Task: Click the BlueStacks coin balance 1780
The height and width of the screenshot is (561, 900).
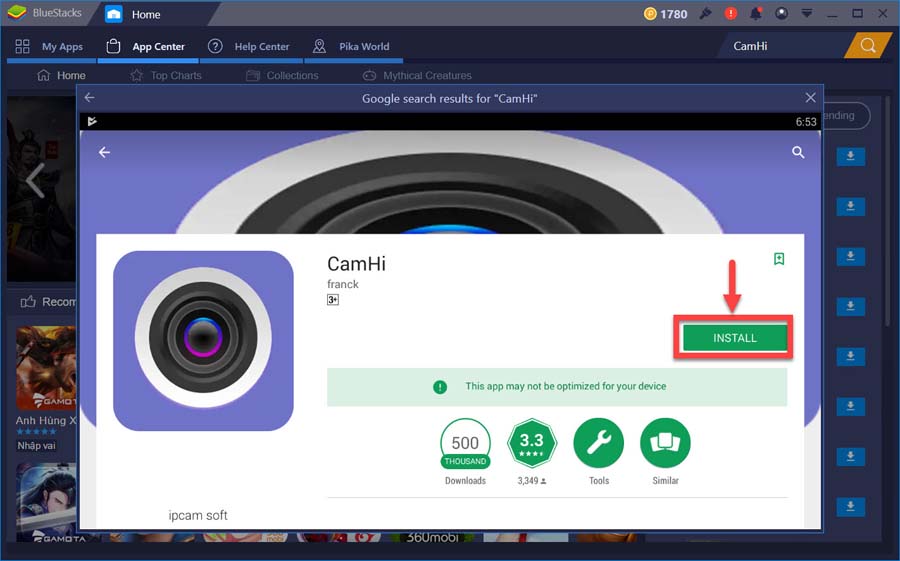Action: (x=666, y=14)
